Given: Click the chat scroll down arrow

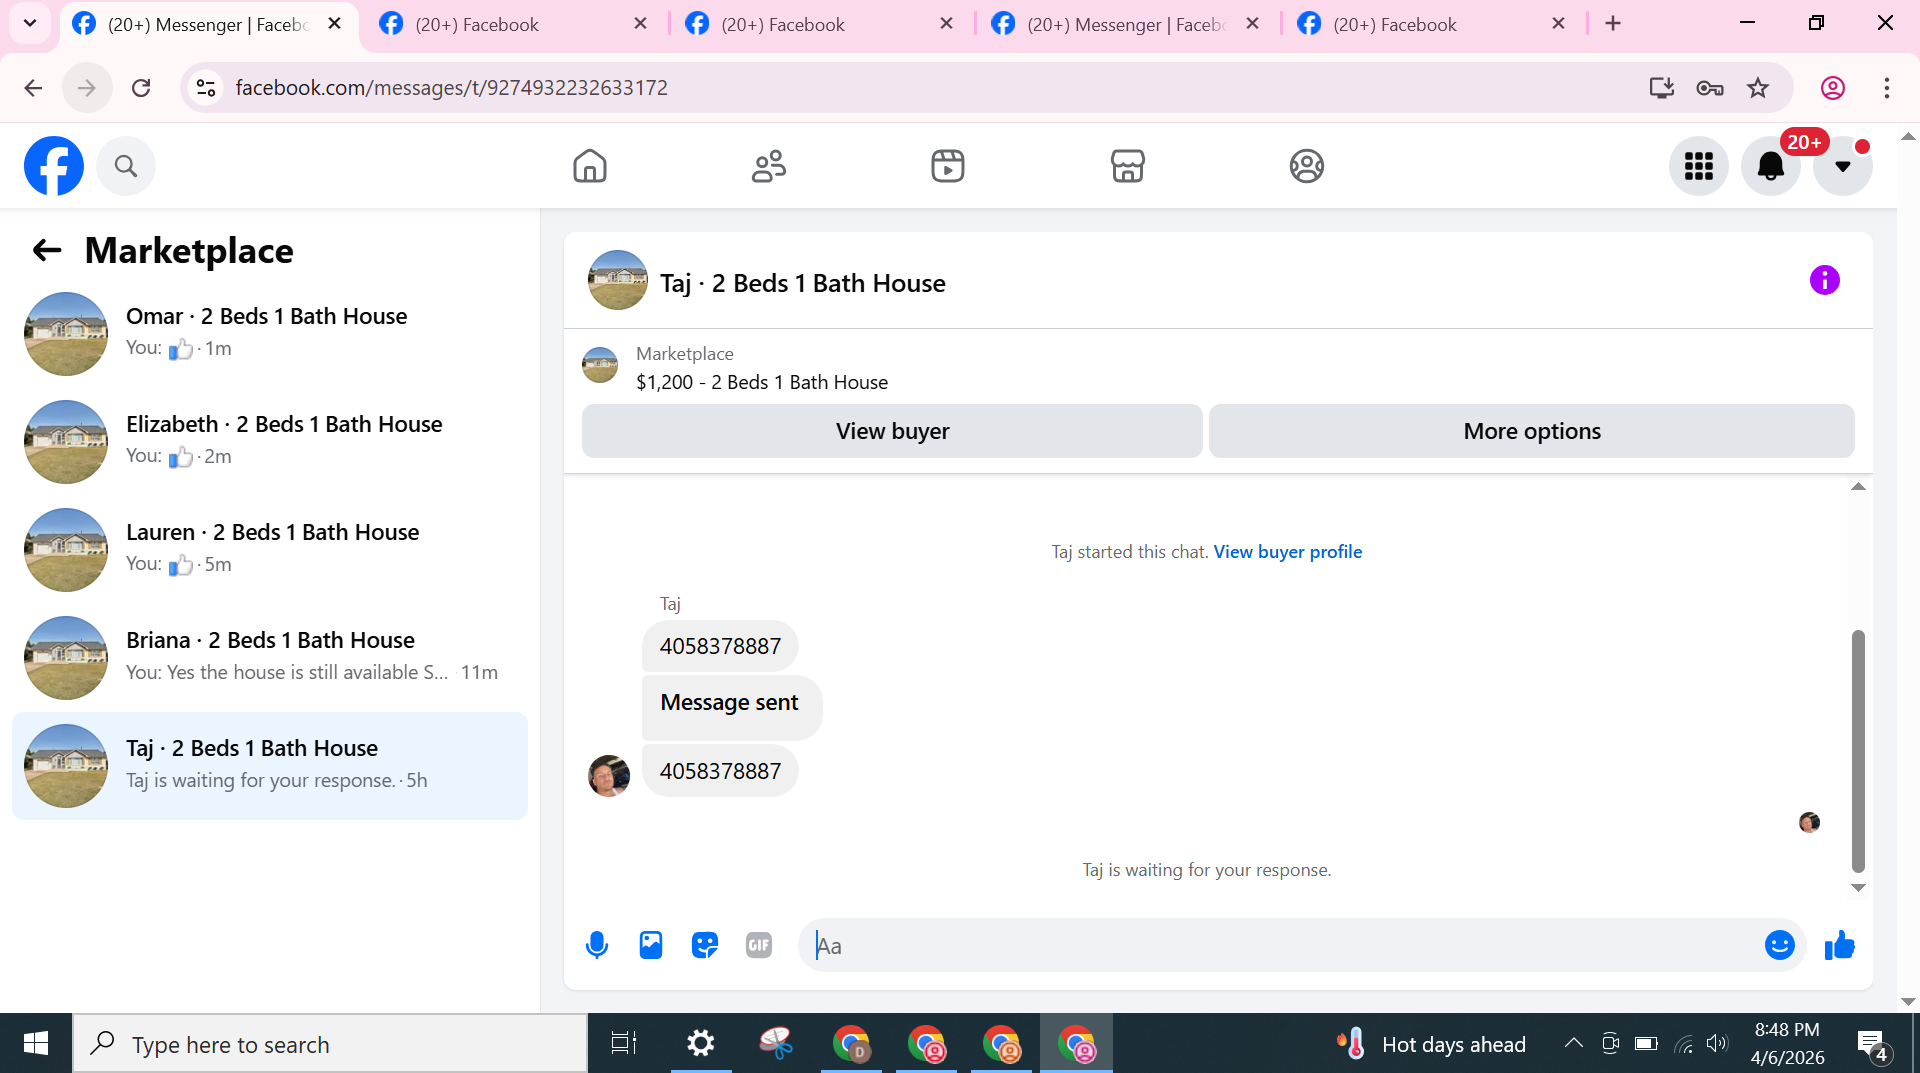Looking at the screenshot, I should pyautogui.click(x=1858, y=888).
